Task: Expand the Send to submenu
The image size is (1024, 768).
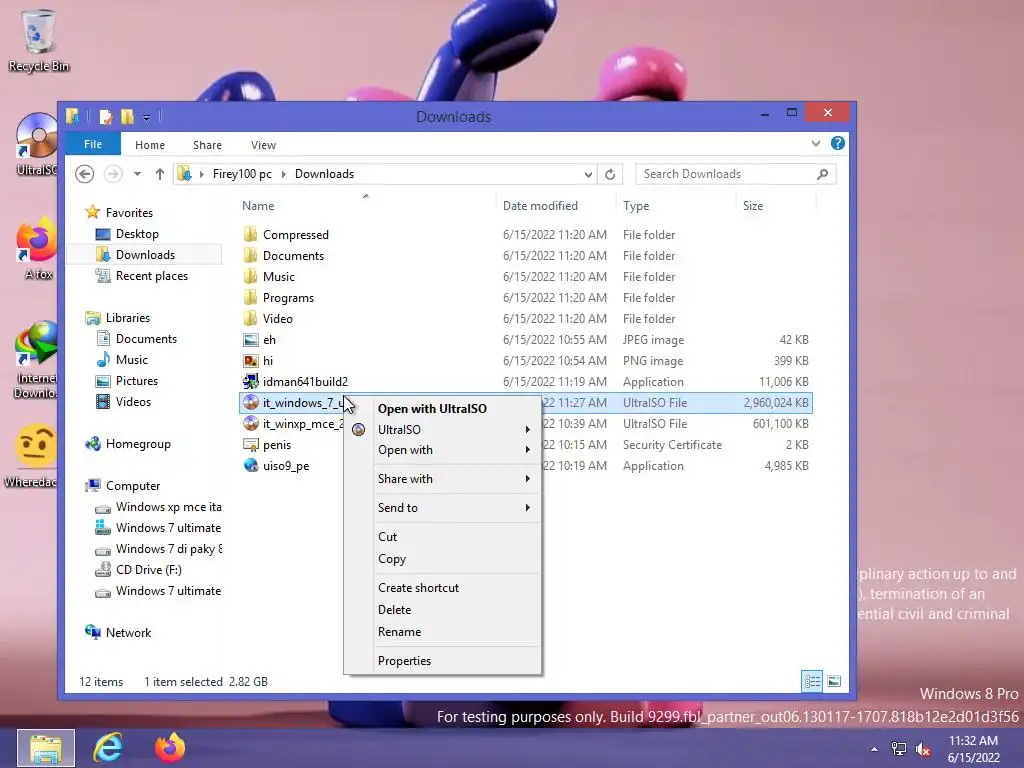Action: (x=443, y=507)
